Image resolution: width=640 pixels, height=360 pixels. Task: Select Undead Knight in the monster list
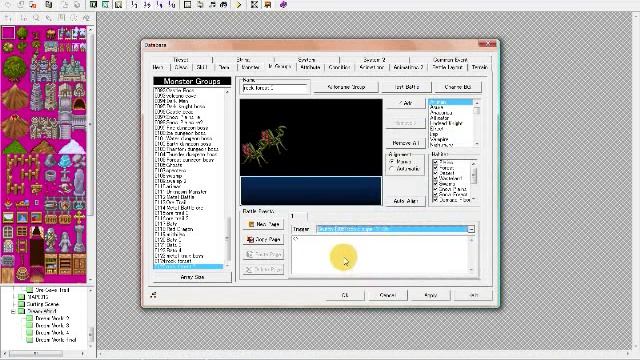click(x=446, y=123)
